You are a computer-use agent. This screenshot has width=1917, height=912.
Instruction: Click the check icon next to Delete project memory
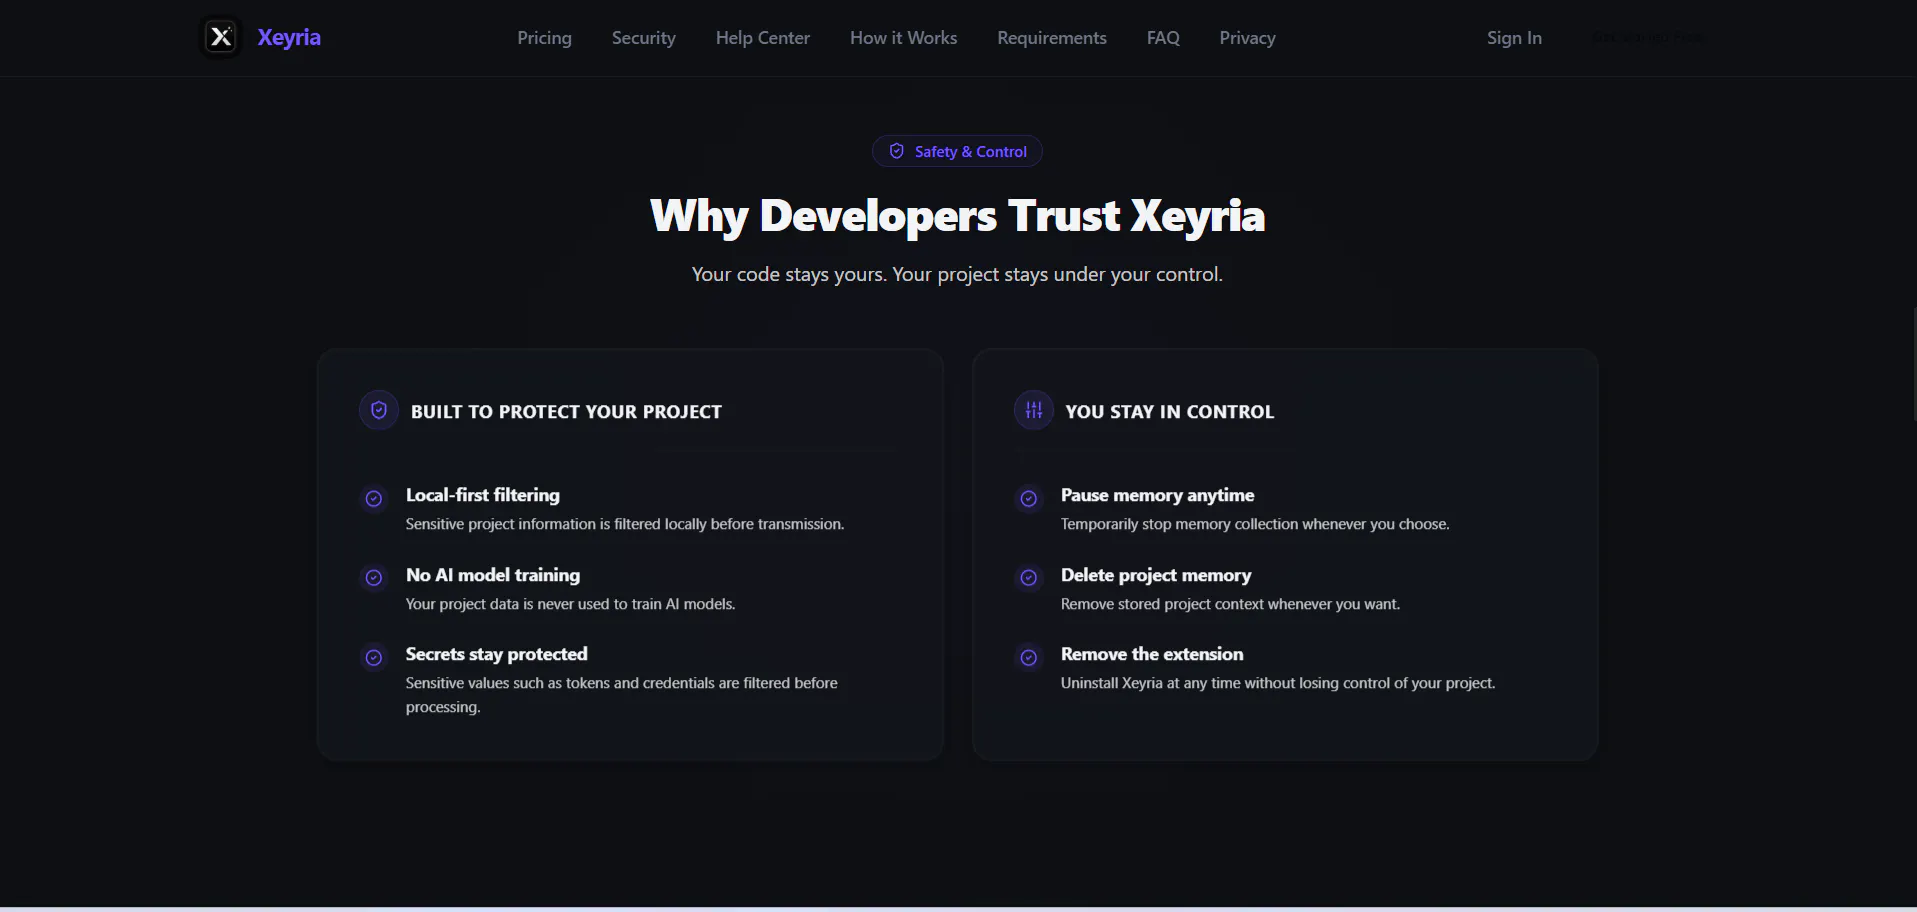point(1029,578)
